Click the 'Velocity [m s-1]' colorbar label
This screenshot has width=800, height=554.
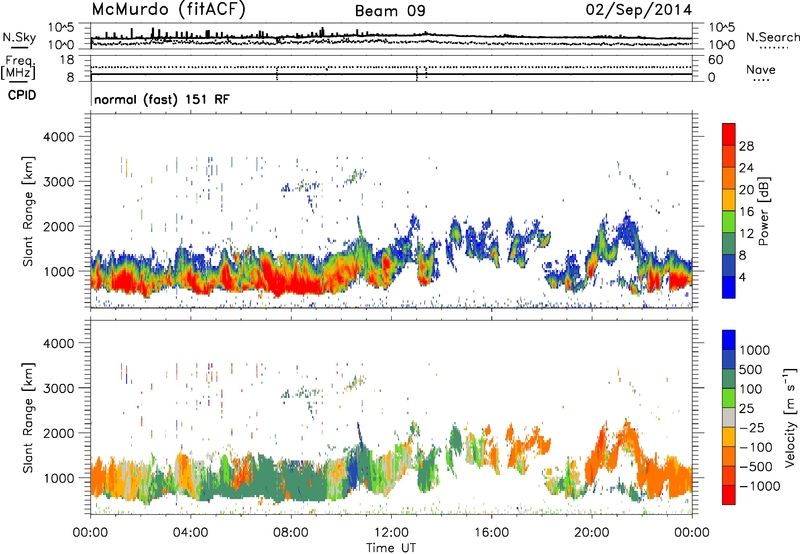pyautogui.click(x=790, y=417)
